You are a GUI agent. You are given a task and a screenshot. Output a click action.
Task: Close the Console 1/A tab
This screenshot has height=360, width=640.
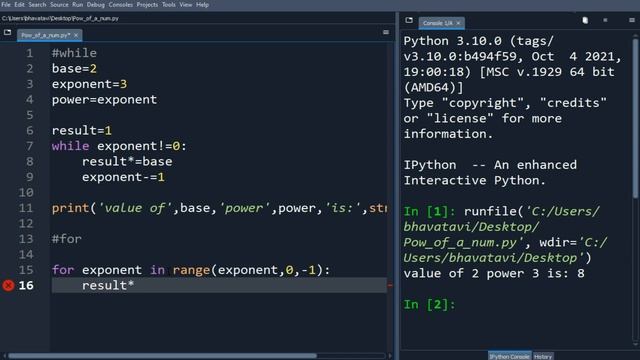click(458, 23)
